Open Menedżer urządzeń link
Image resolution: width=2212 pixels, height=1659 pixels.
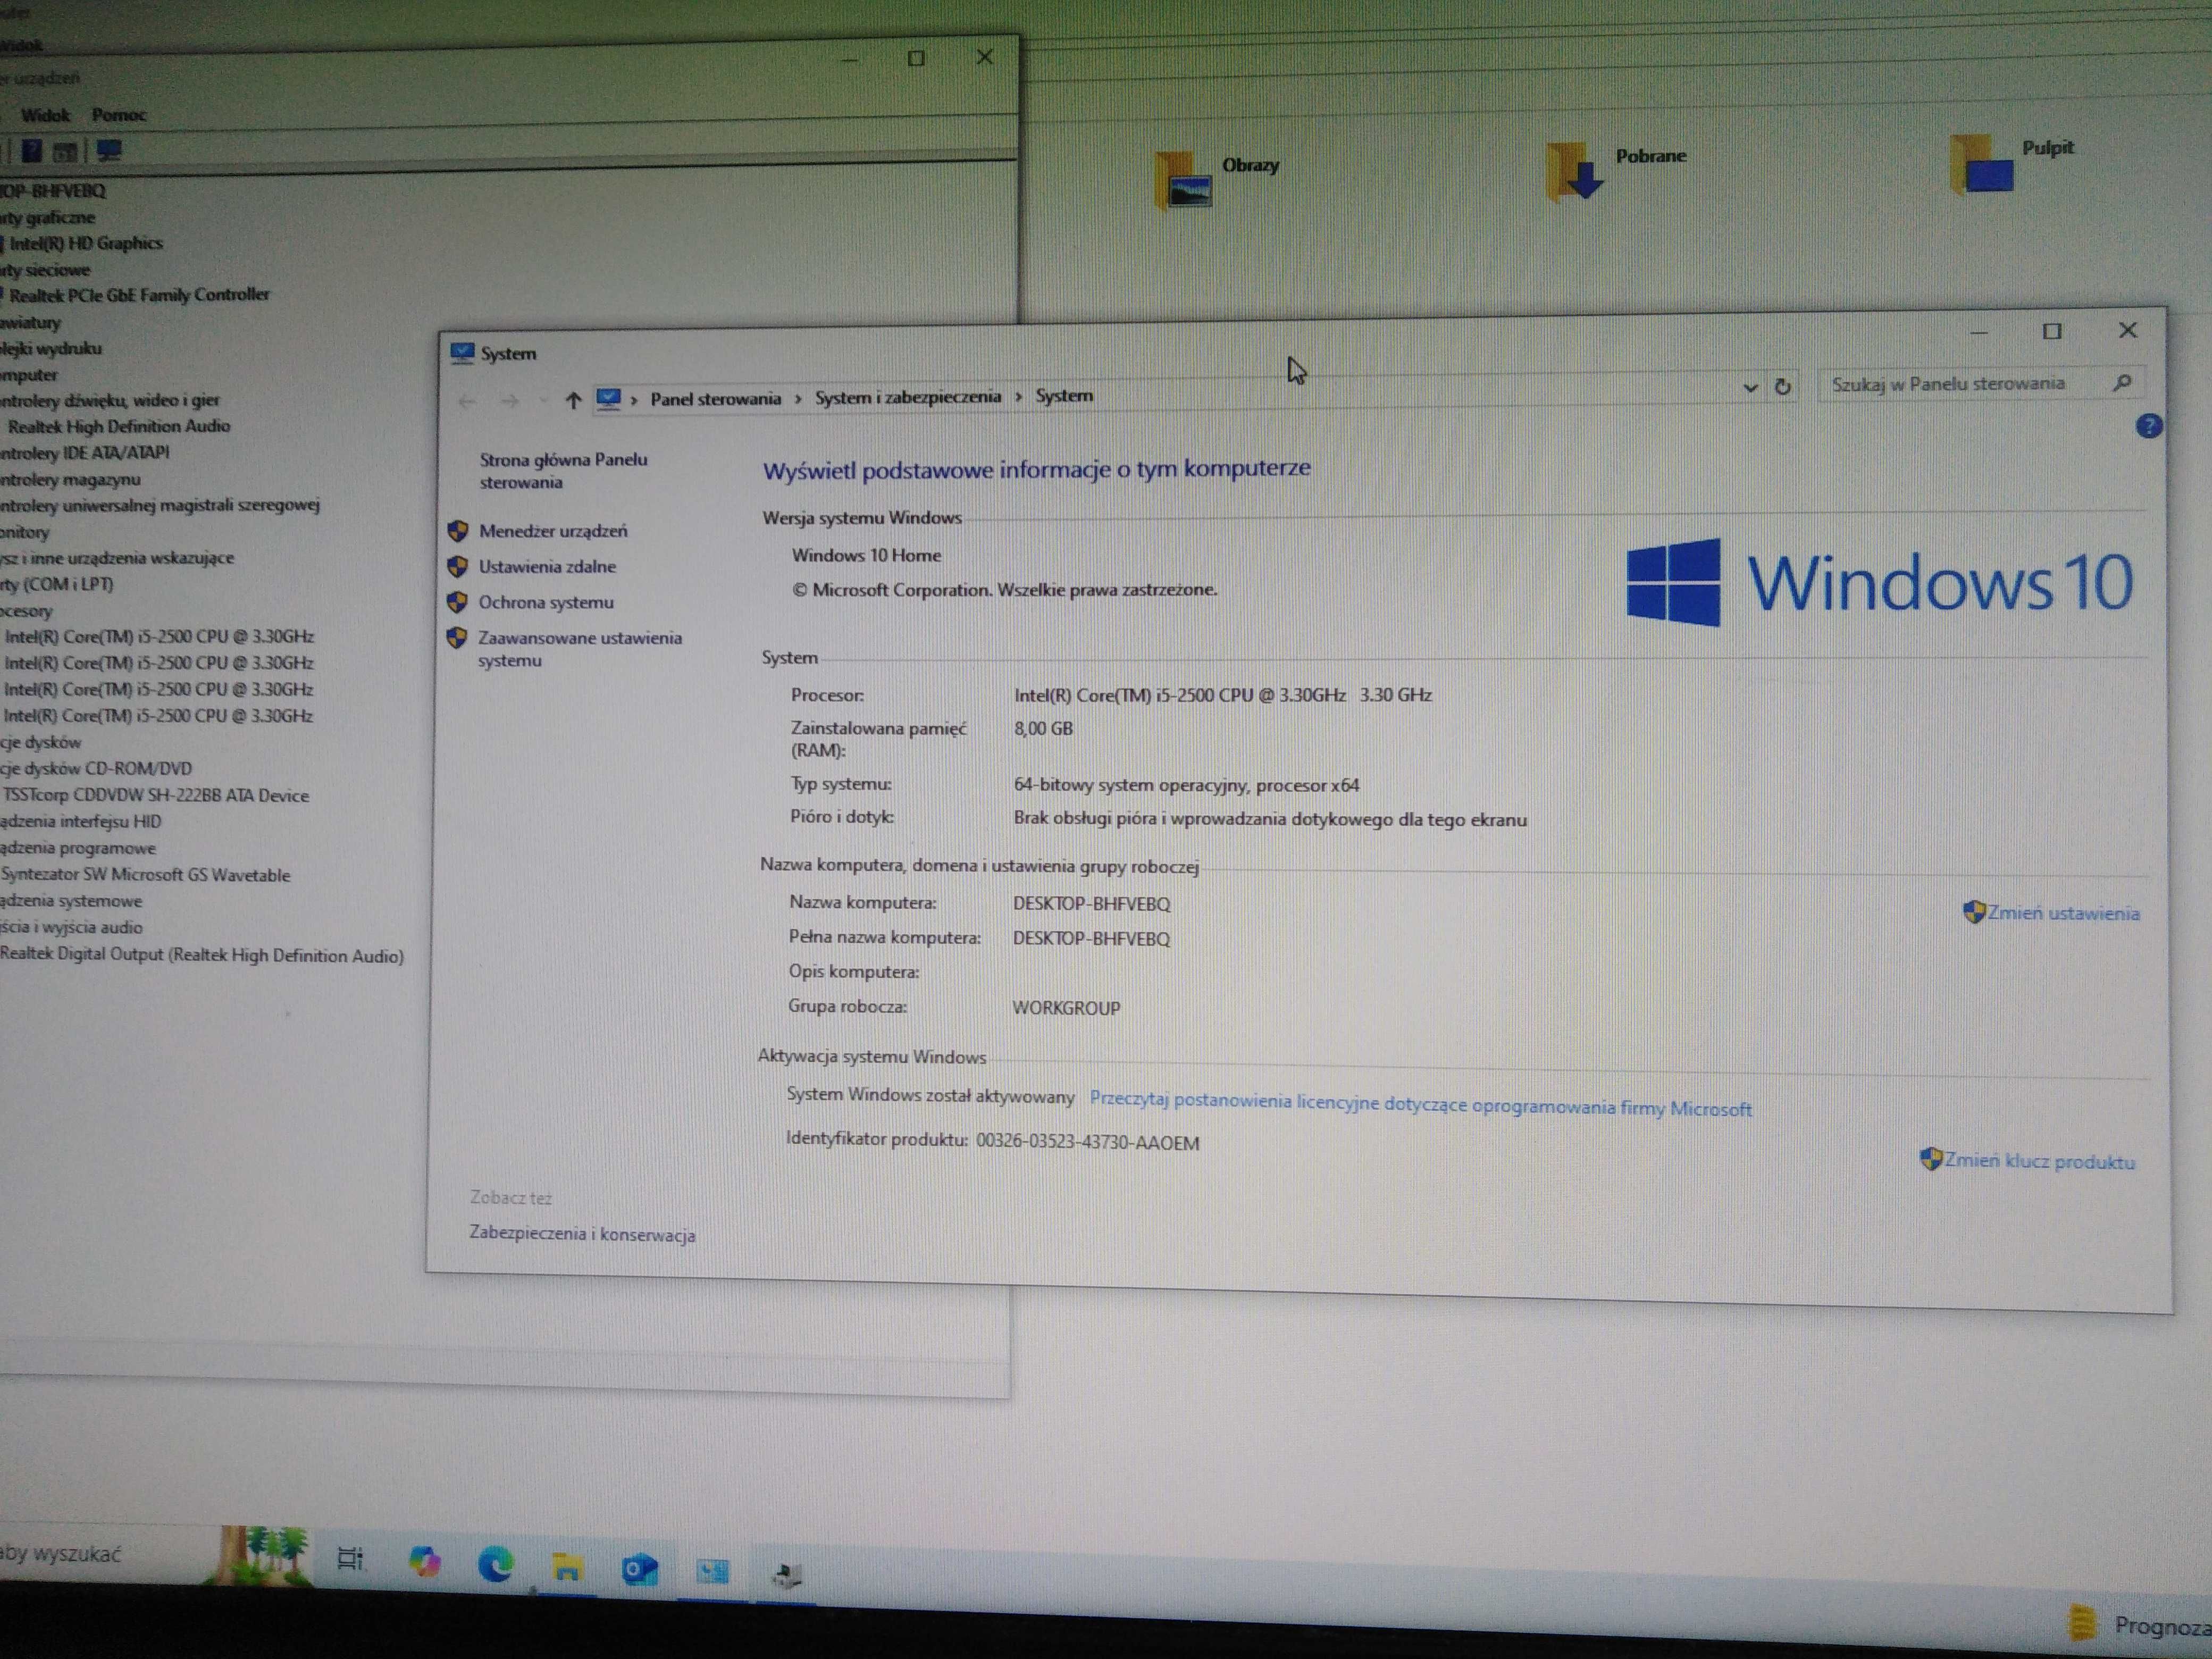click(552, 531)
